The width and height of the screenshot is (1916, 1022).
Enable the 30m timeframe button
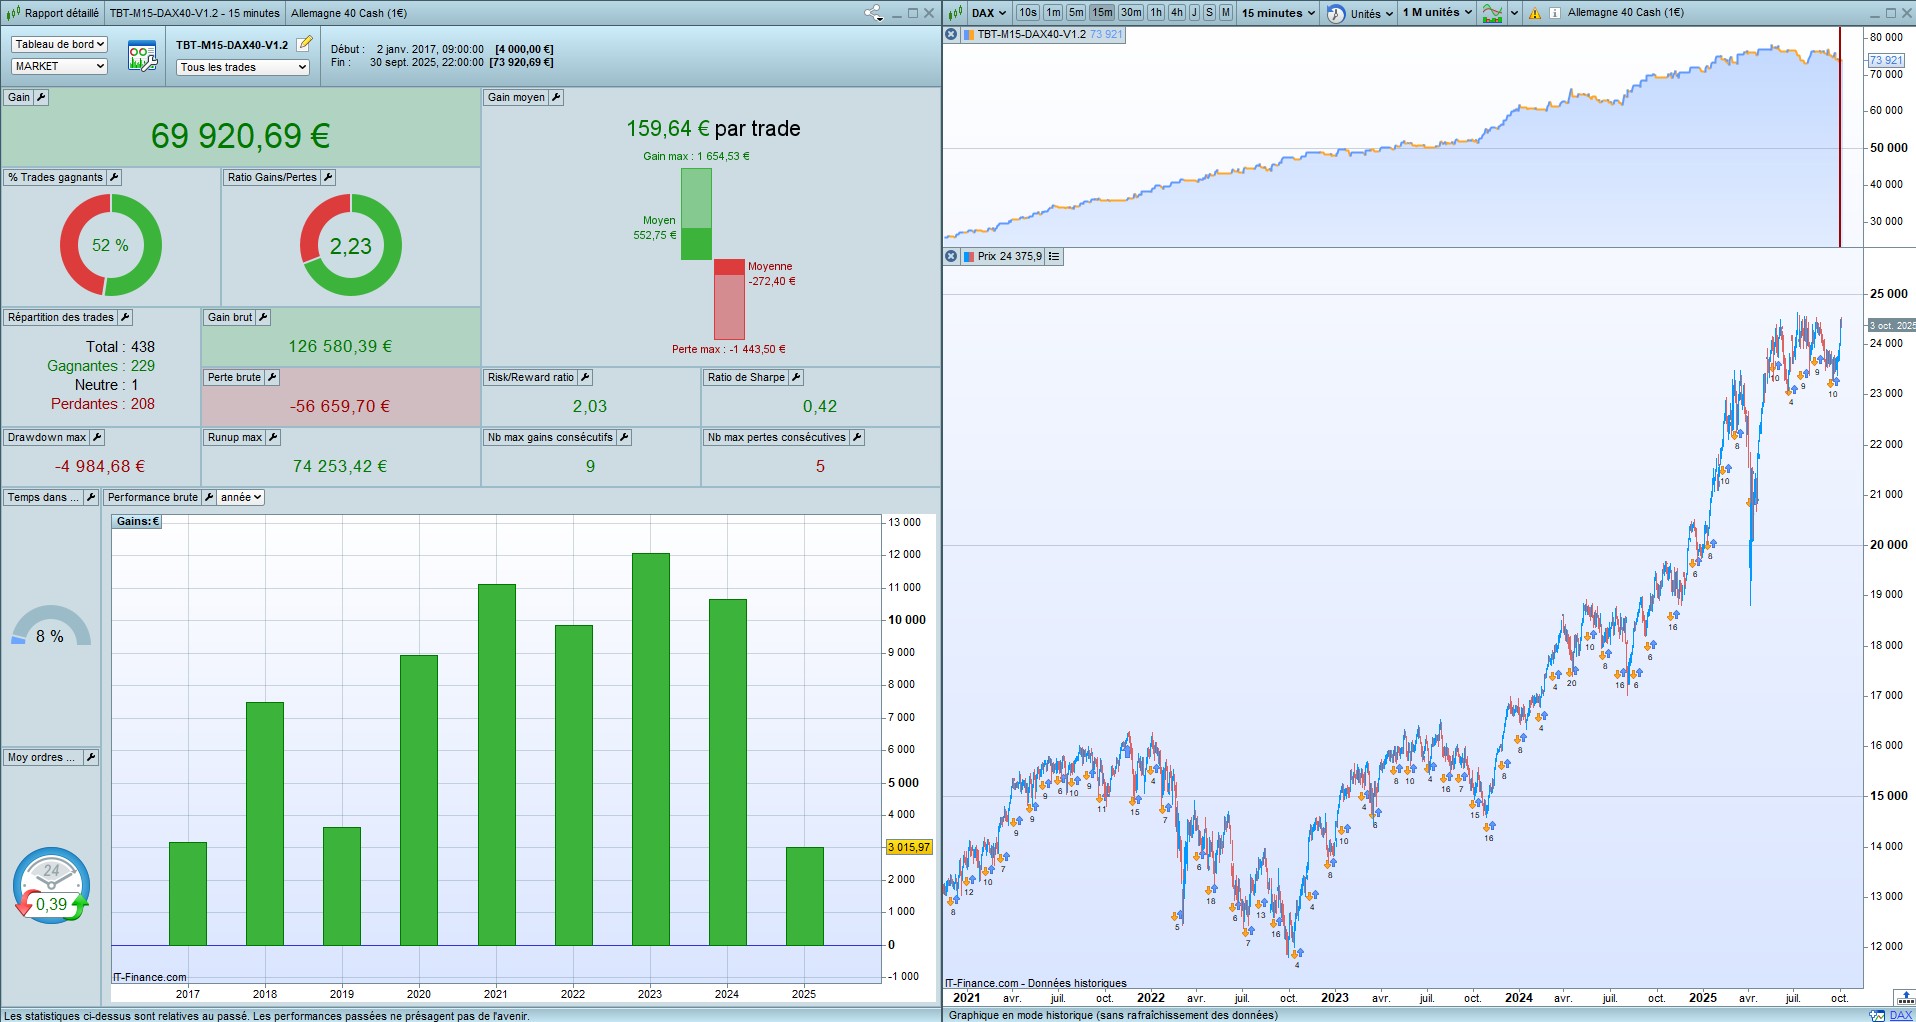tap(1131, 13)
